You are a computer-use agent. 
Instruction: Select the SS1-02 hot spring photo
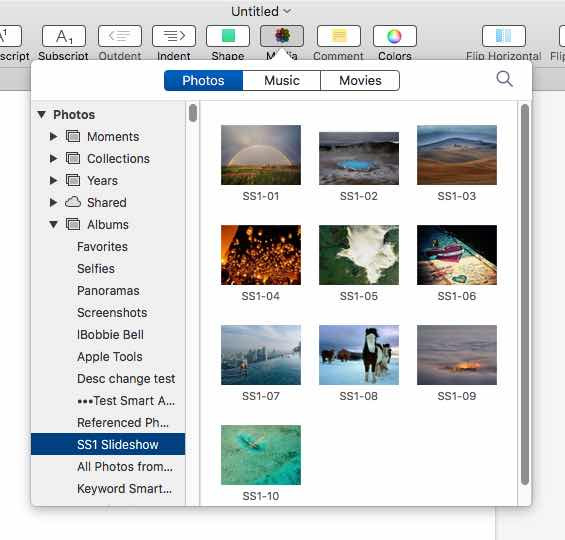(359, 158)
